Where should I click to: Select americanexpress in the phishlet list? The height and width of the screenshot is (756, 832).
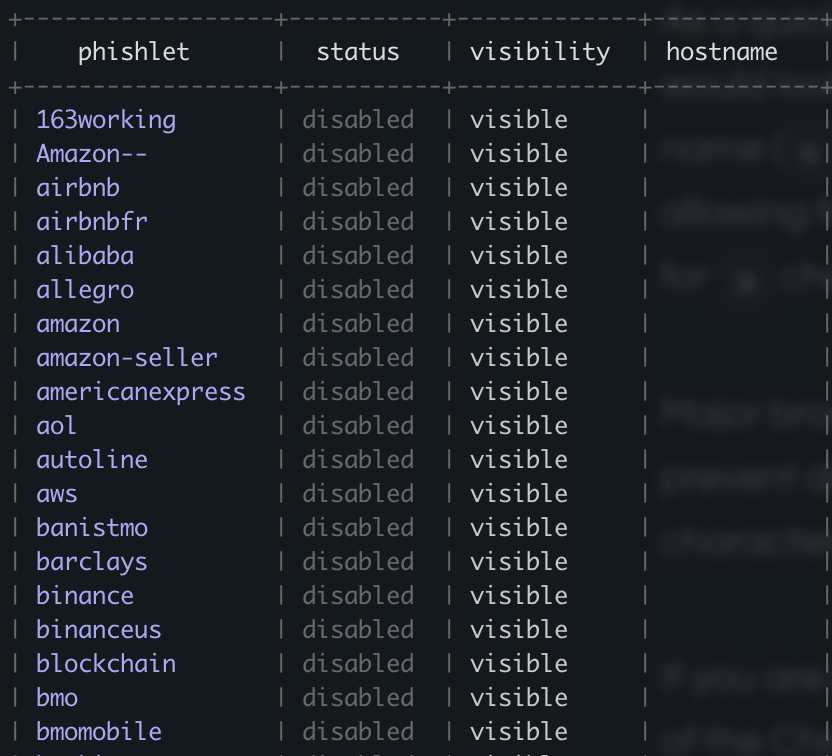pyautogui.click(x=141, y=392)
